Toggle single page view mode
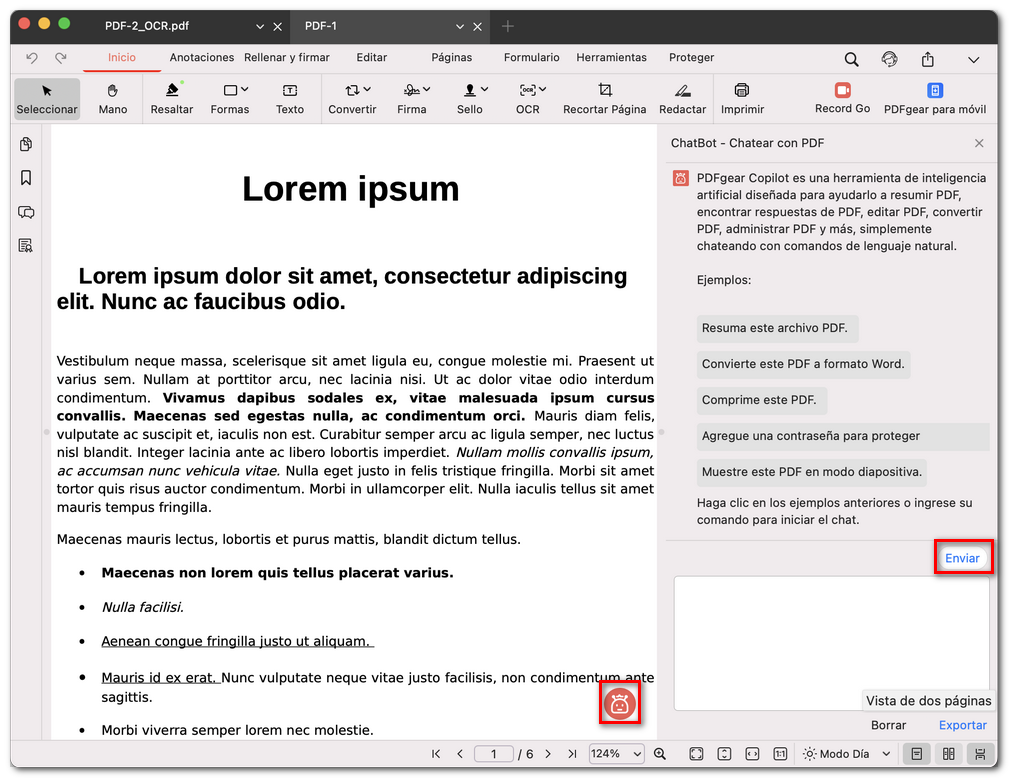 (x=914, y=754)
